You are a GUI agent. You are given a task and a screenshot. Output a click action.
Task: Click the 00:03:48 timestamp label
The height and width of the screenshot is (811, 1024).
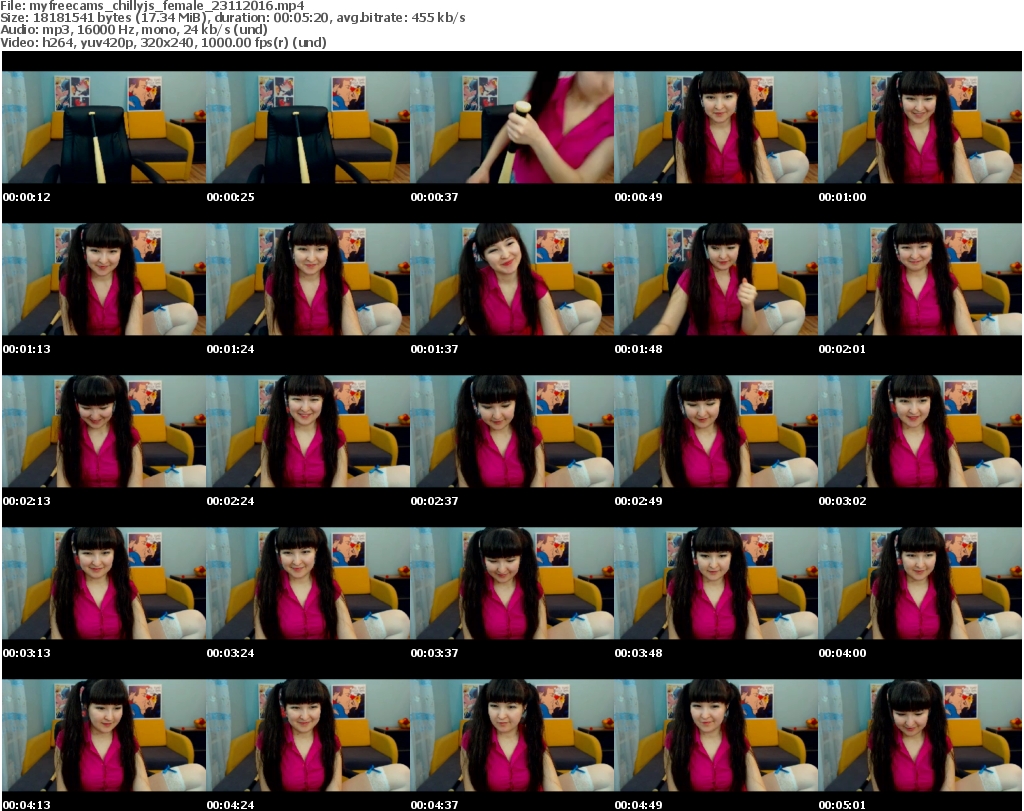(638, 653)
